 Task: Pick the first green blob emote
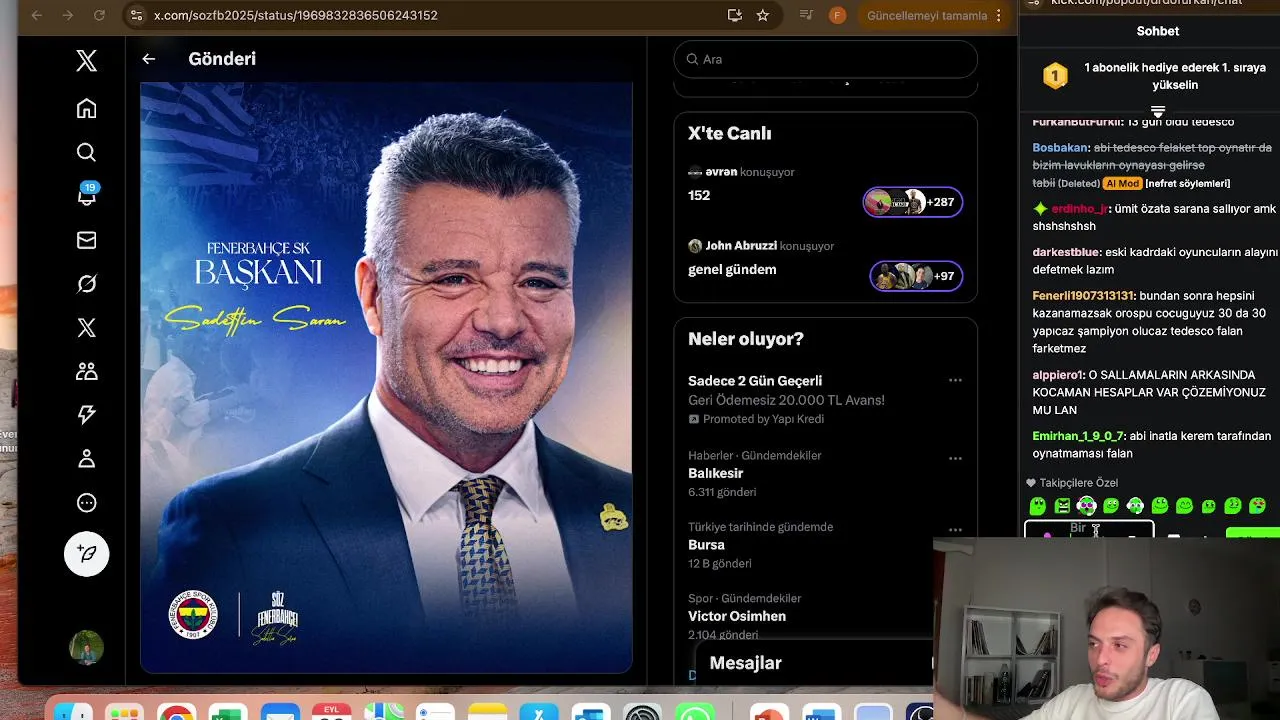tap(1038, 506)
